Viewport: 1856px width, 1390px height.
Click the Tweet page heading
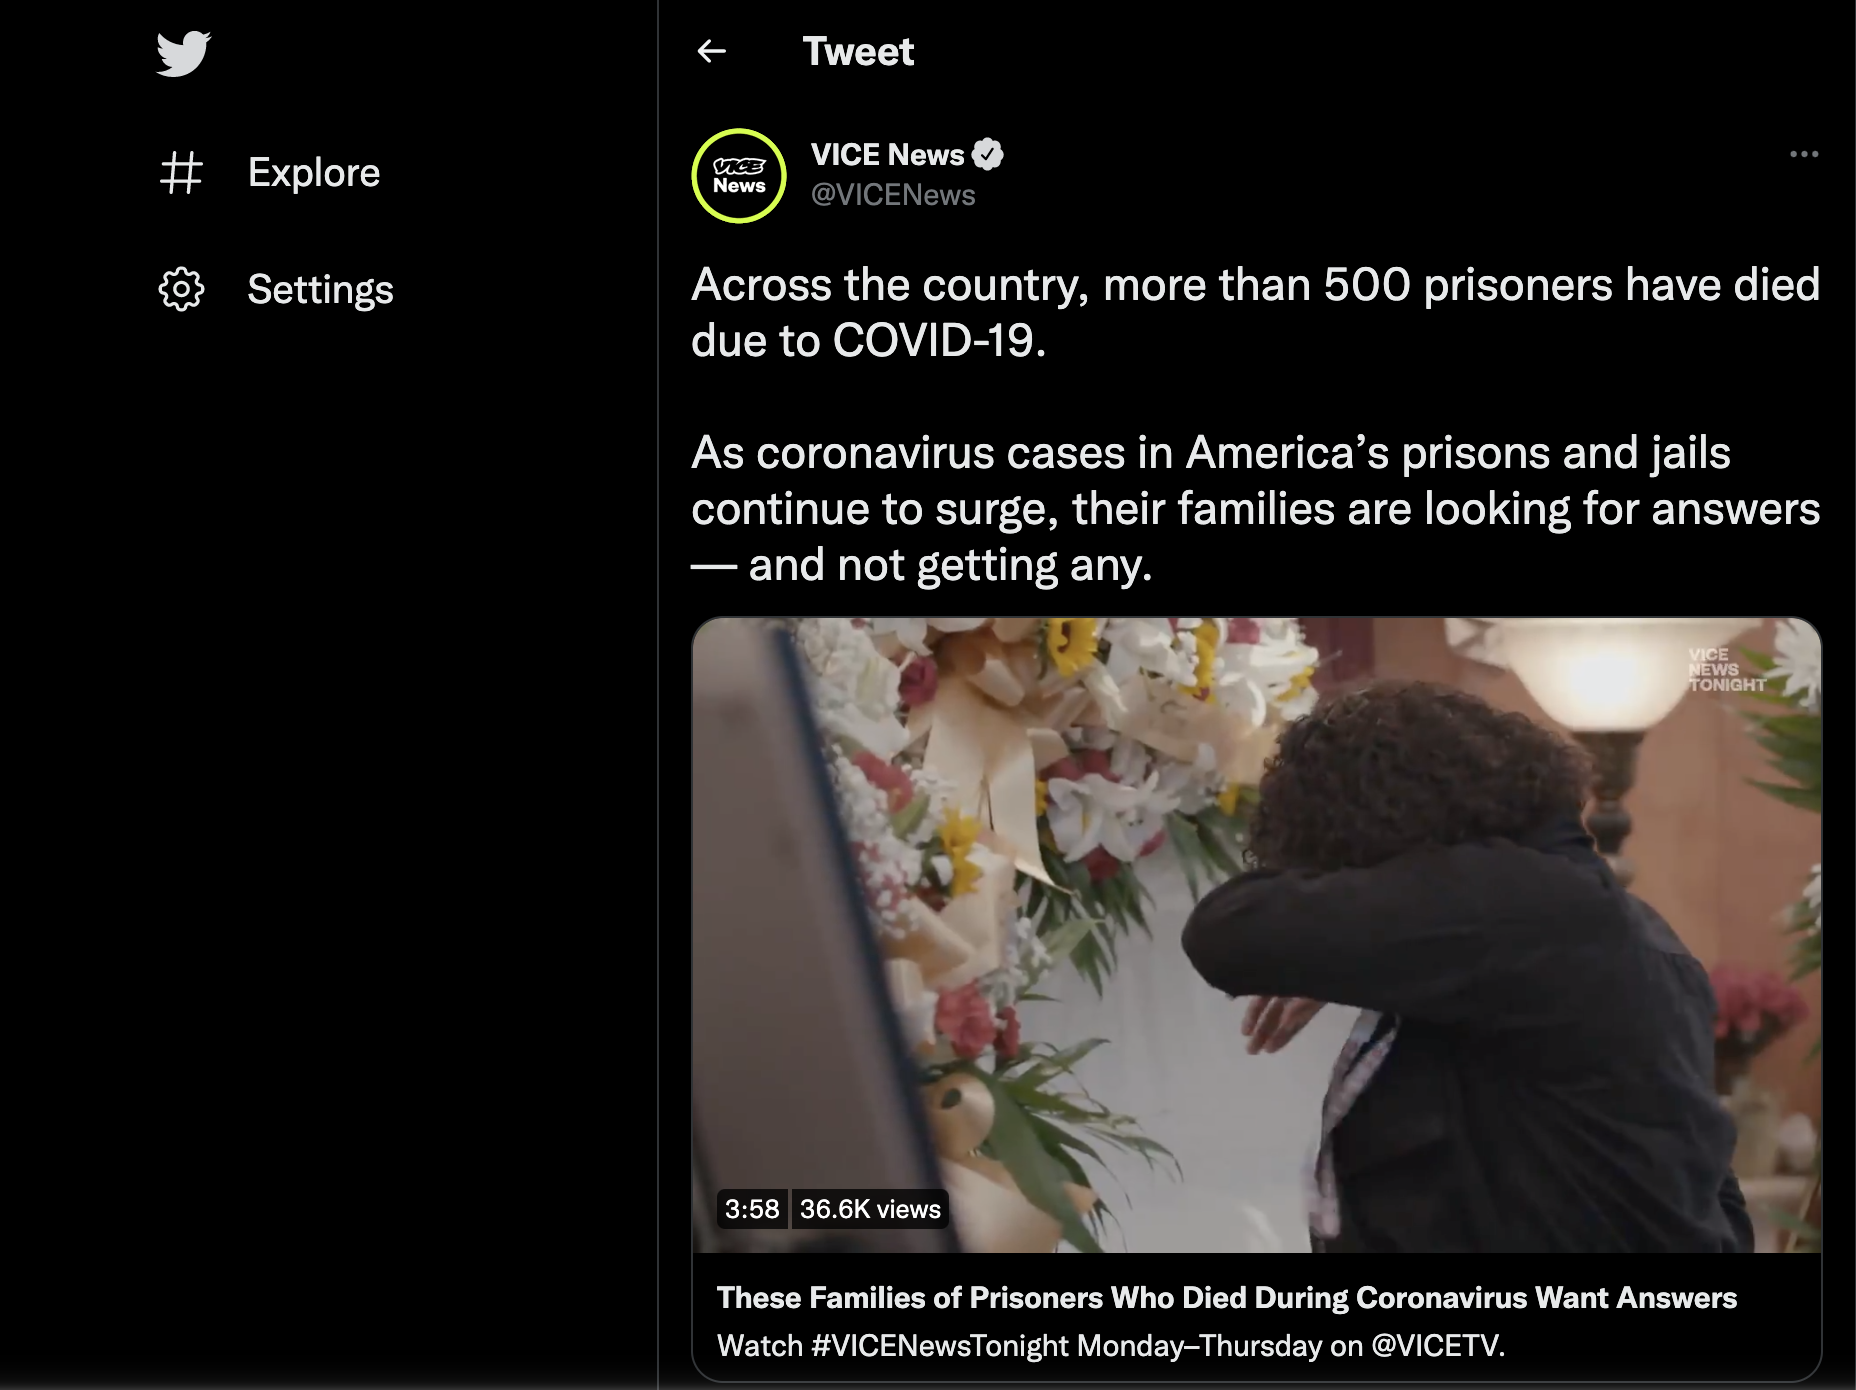click(858, 51)
